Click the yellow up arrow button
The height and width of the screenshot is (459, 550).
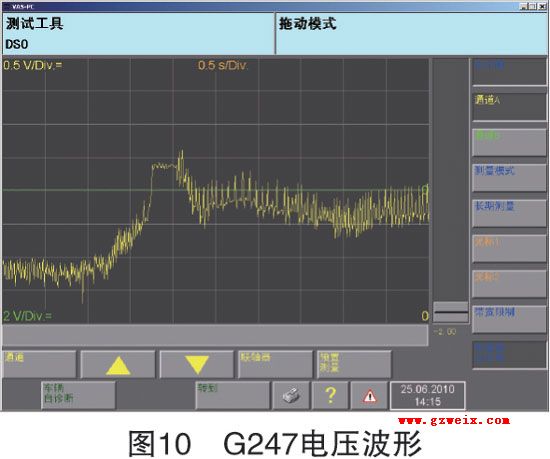coord(118,364)
